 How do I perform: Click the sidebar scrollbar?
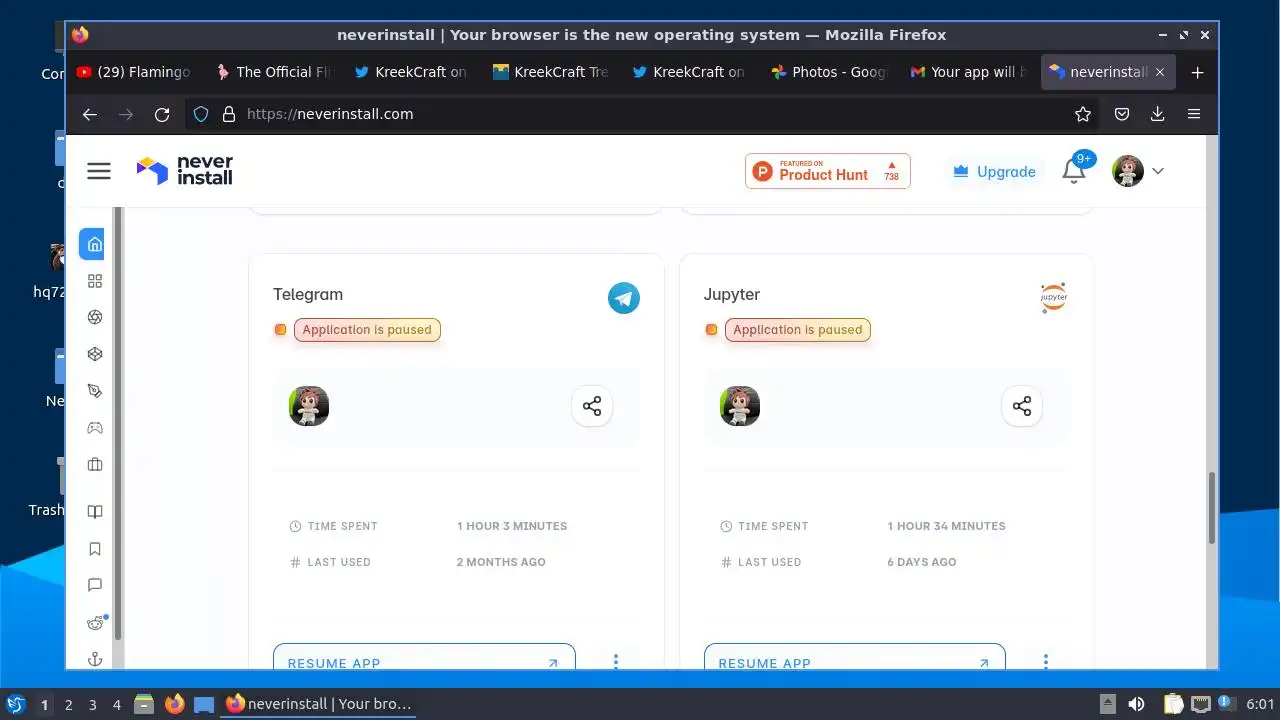click(117, 423)
